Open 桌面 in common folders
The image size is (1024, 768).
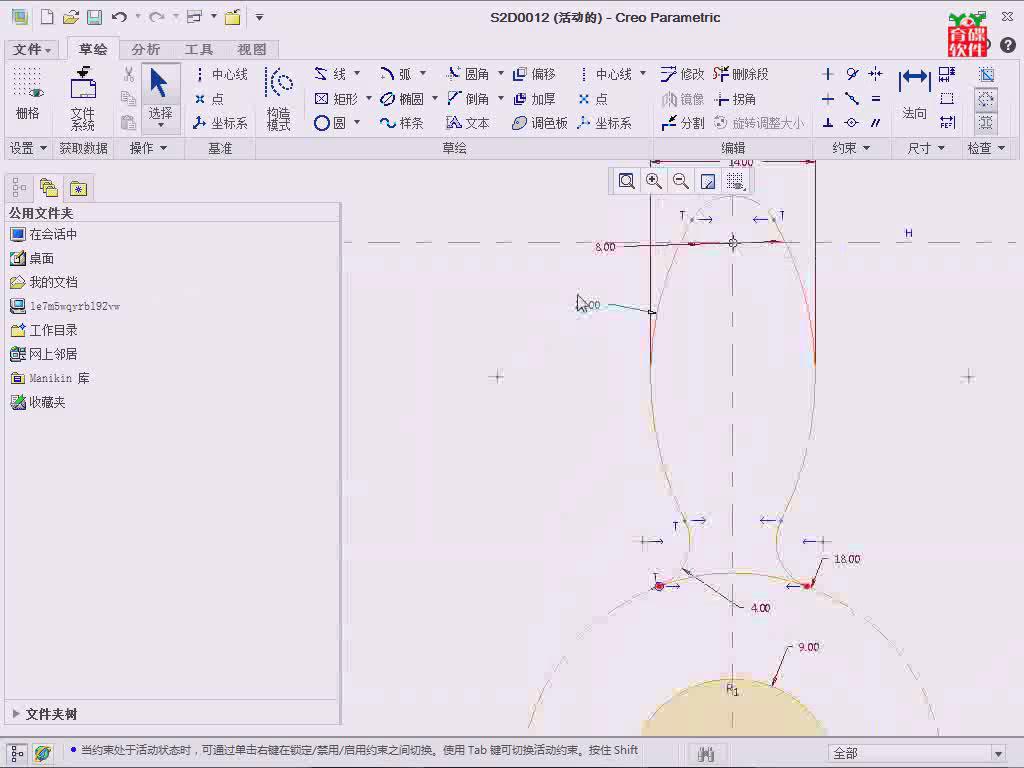click(32, 259)
